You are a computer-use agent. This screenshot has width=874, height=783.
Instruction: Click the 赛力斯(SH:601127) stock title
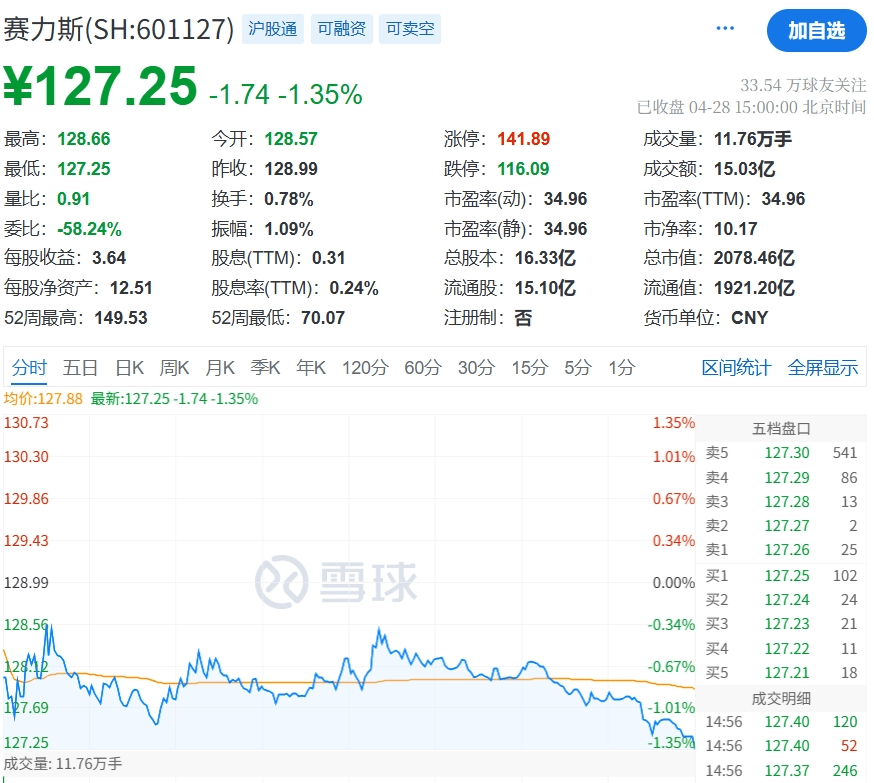coord(119,29)
